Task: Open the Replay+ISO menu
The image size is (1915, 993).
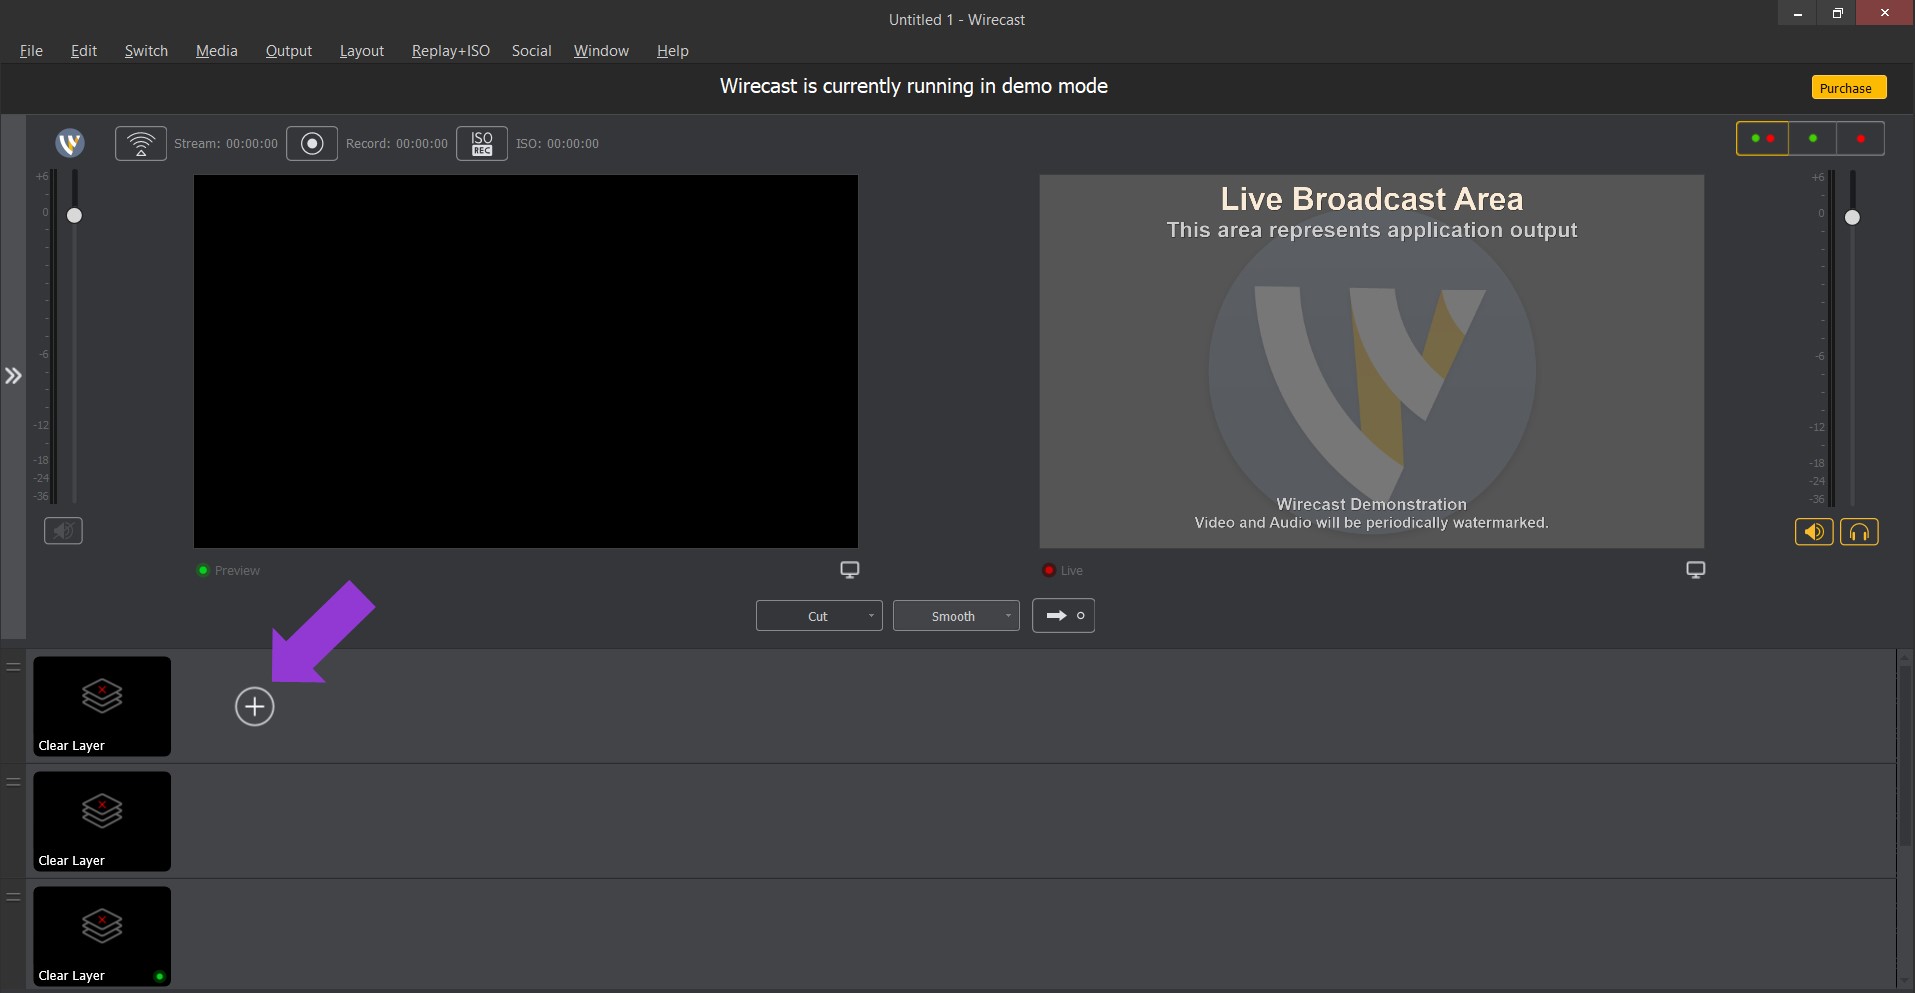Action: tap(450, 51)
